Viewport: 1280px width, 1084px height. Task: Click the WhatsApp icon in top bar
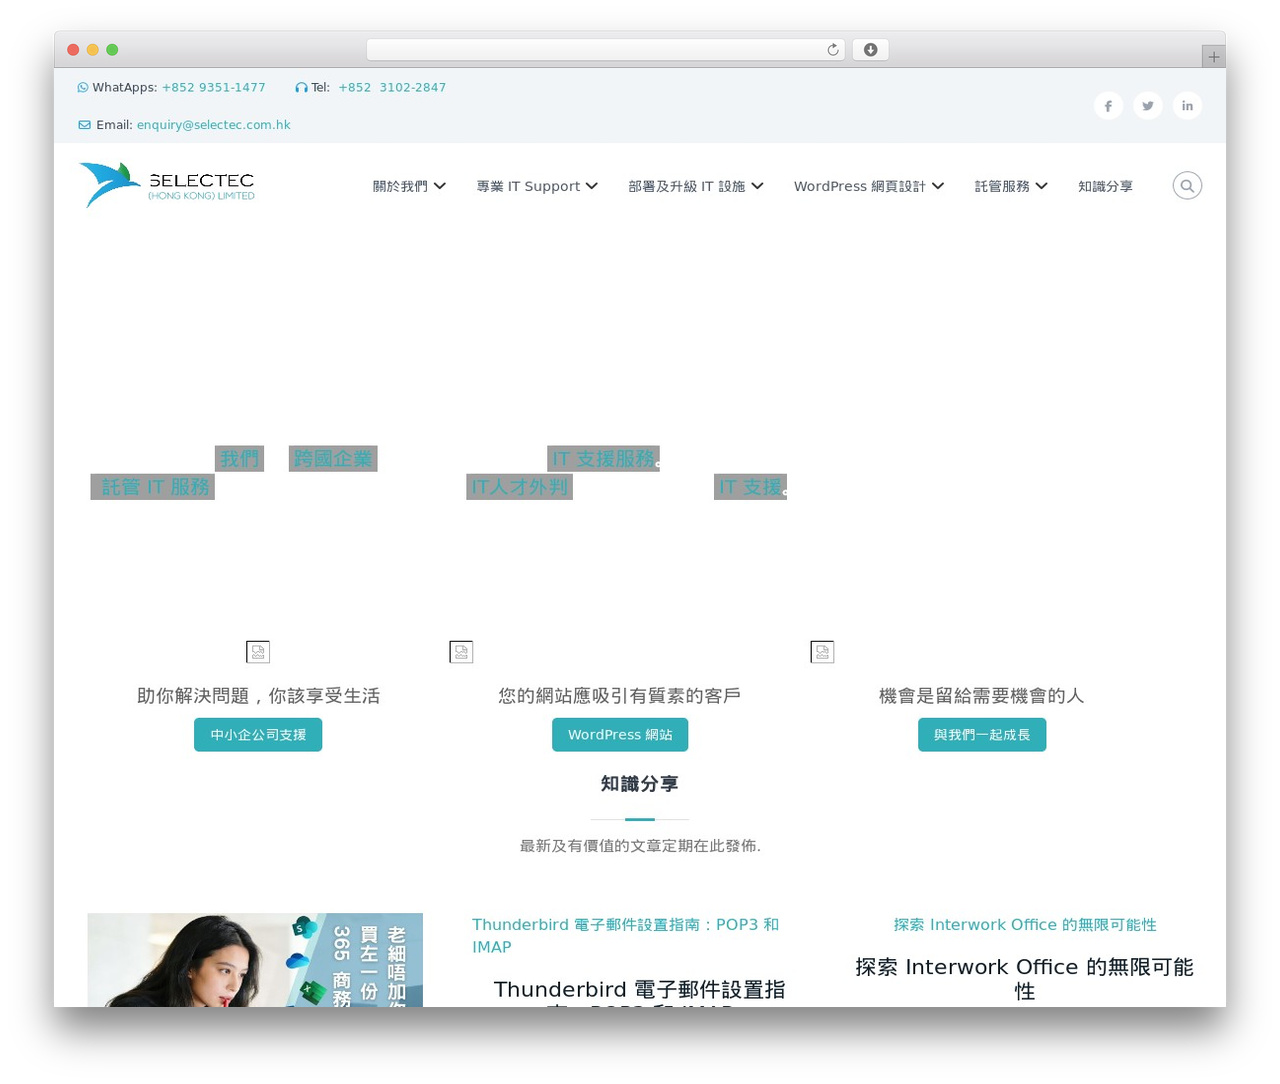[x=83, y=88]
